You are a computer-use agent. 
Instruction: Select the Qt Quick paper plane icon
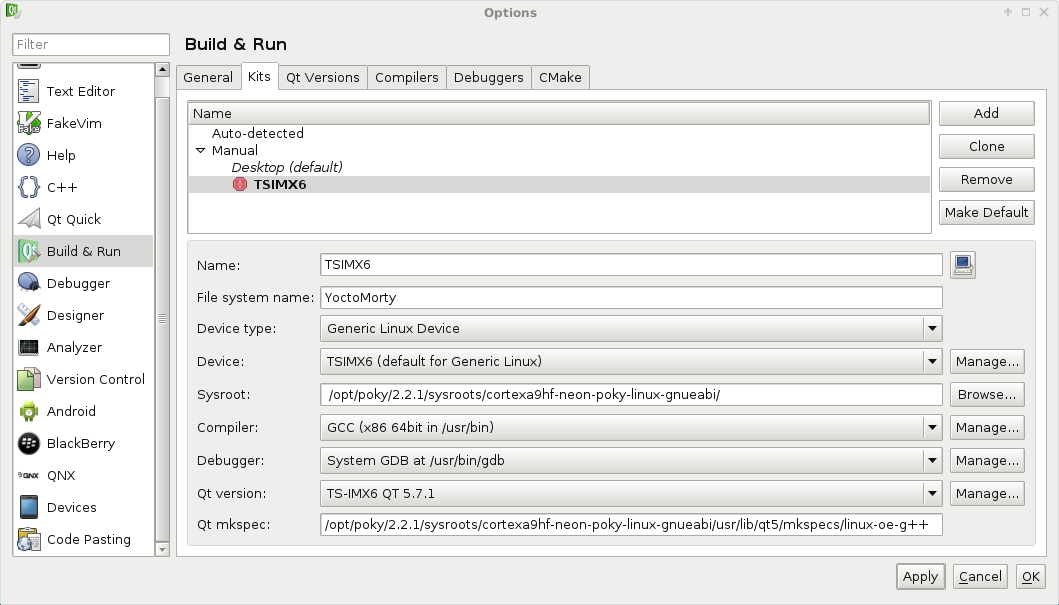(x=28, y=219)
